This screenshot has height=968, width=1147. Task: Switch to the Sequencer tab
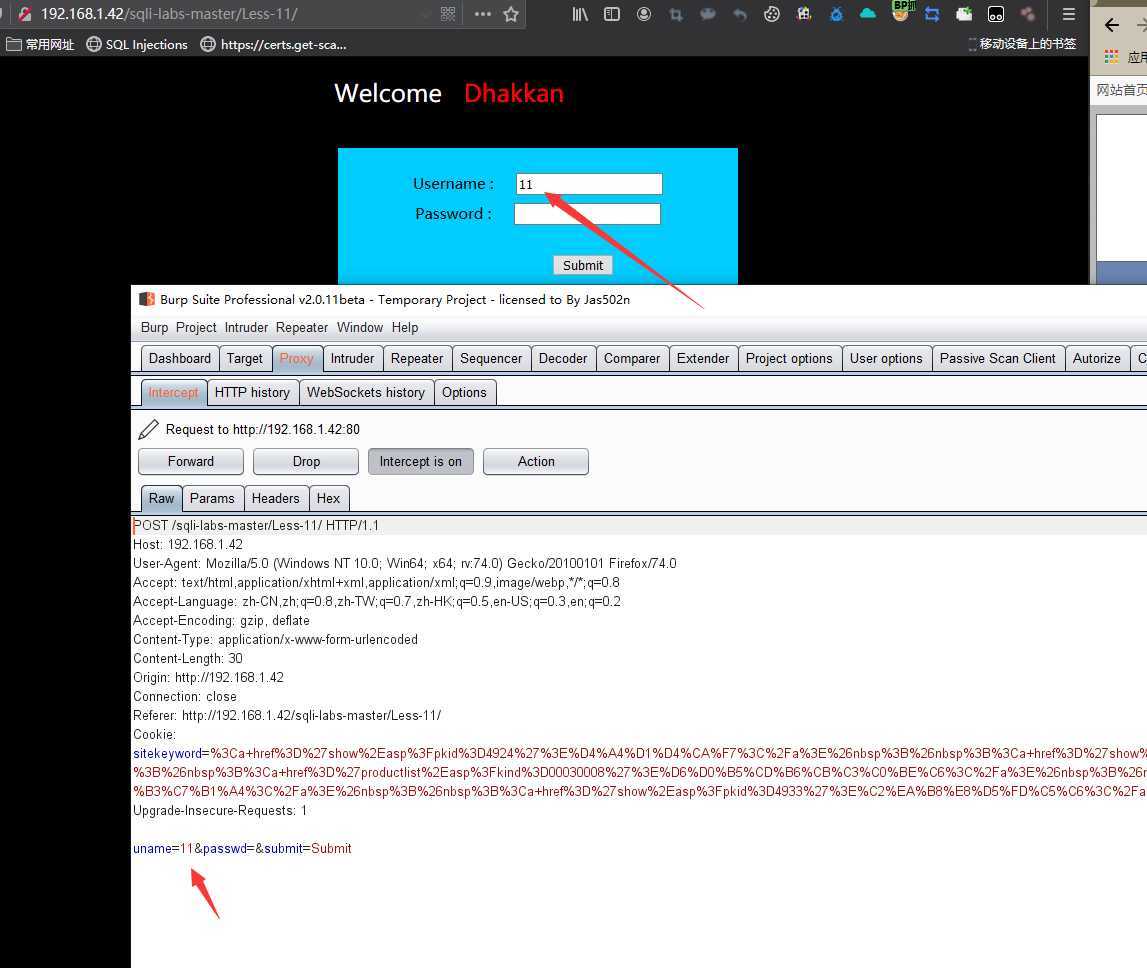point(491,359)
